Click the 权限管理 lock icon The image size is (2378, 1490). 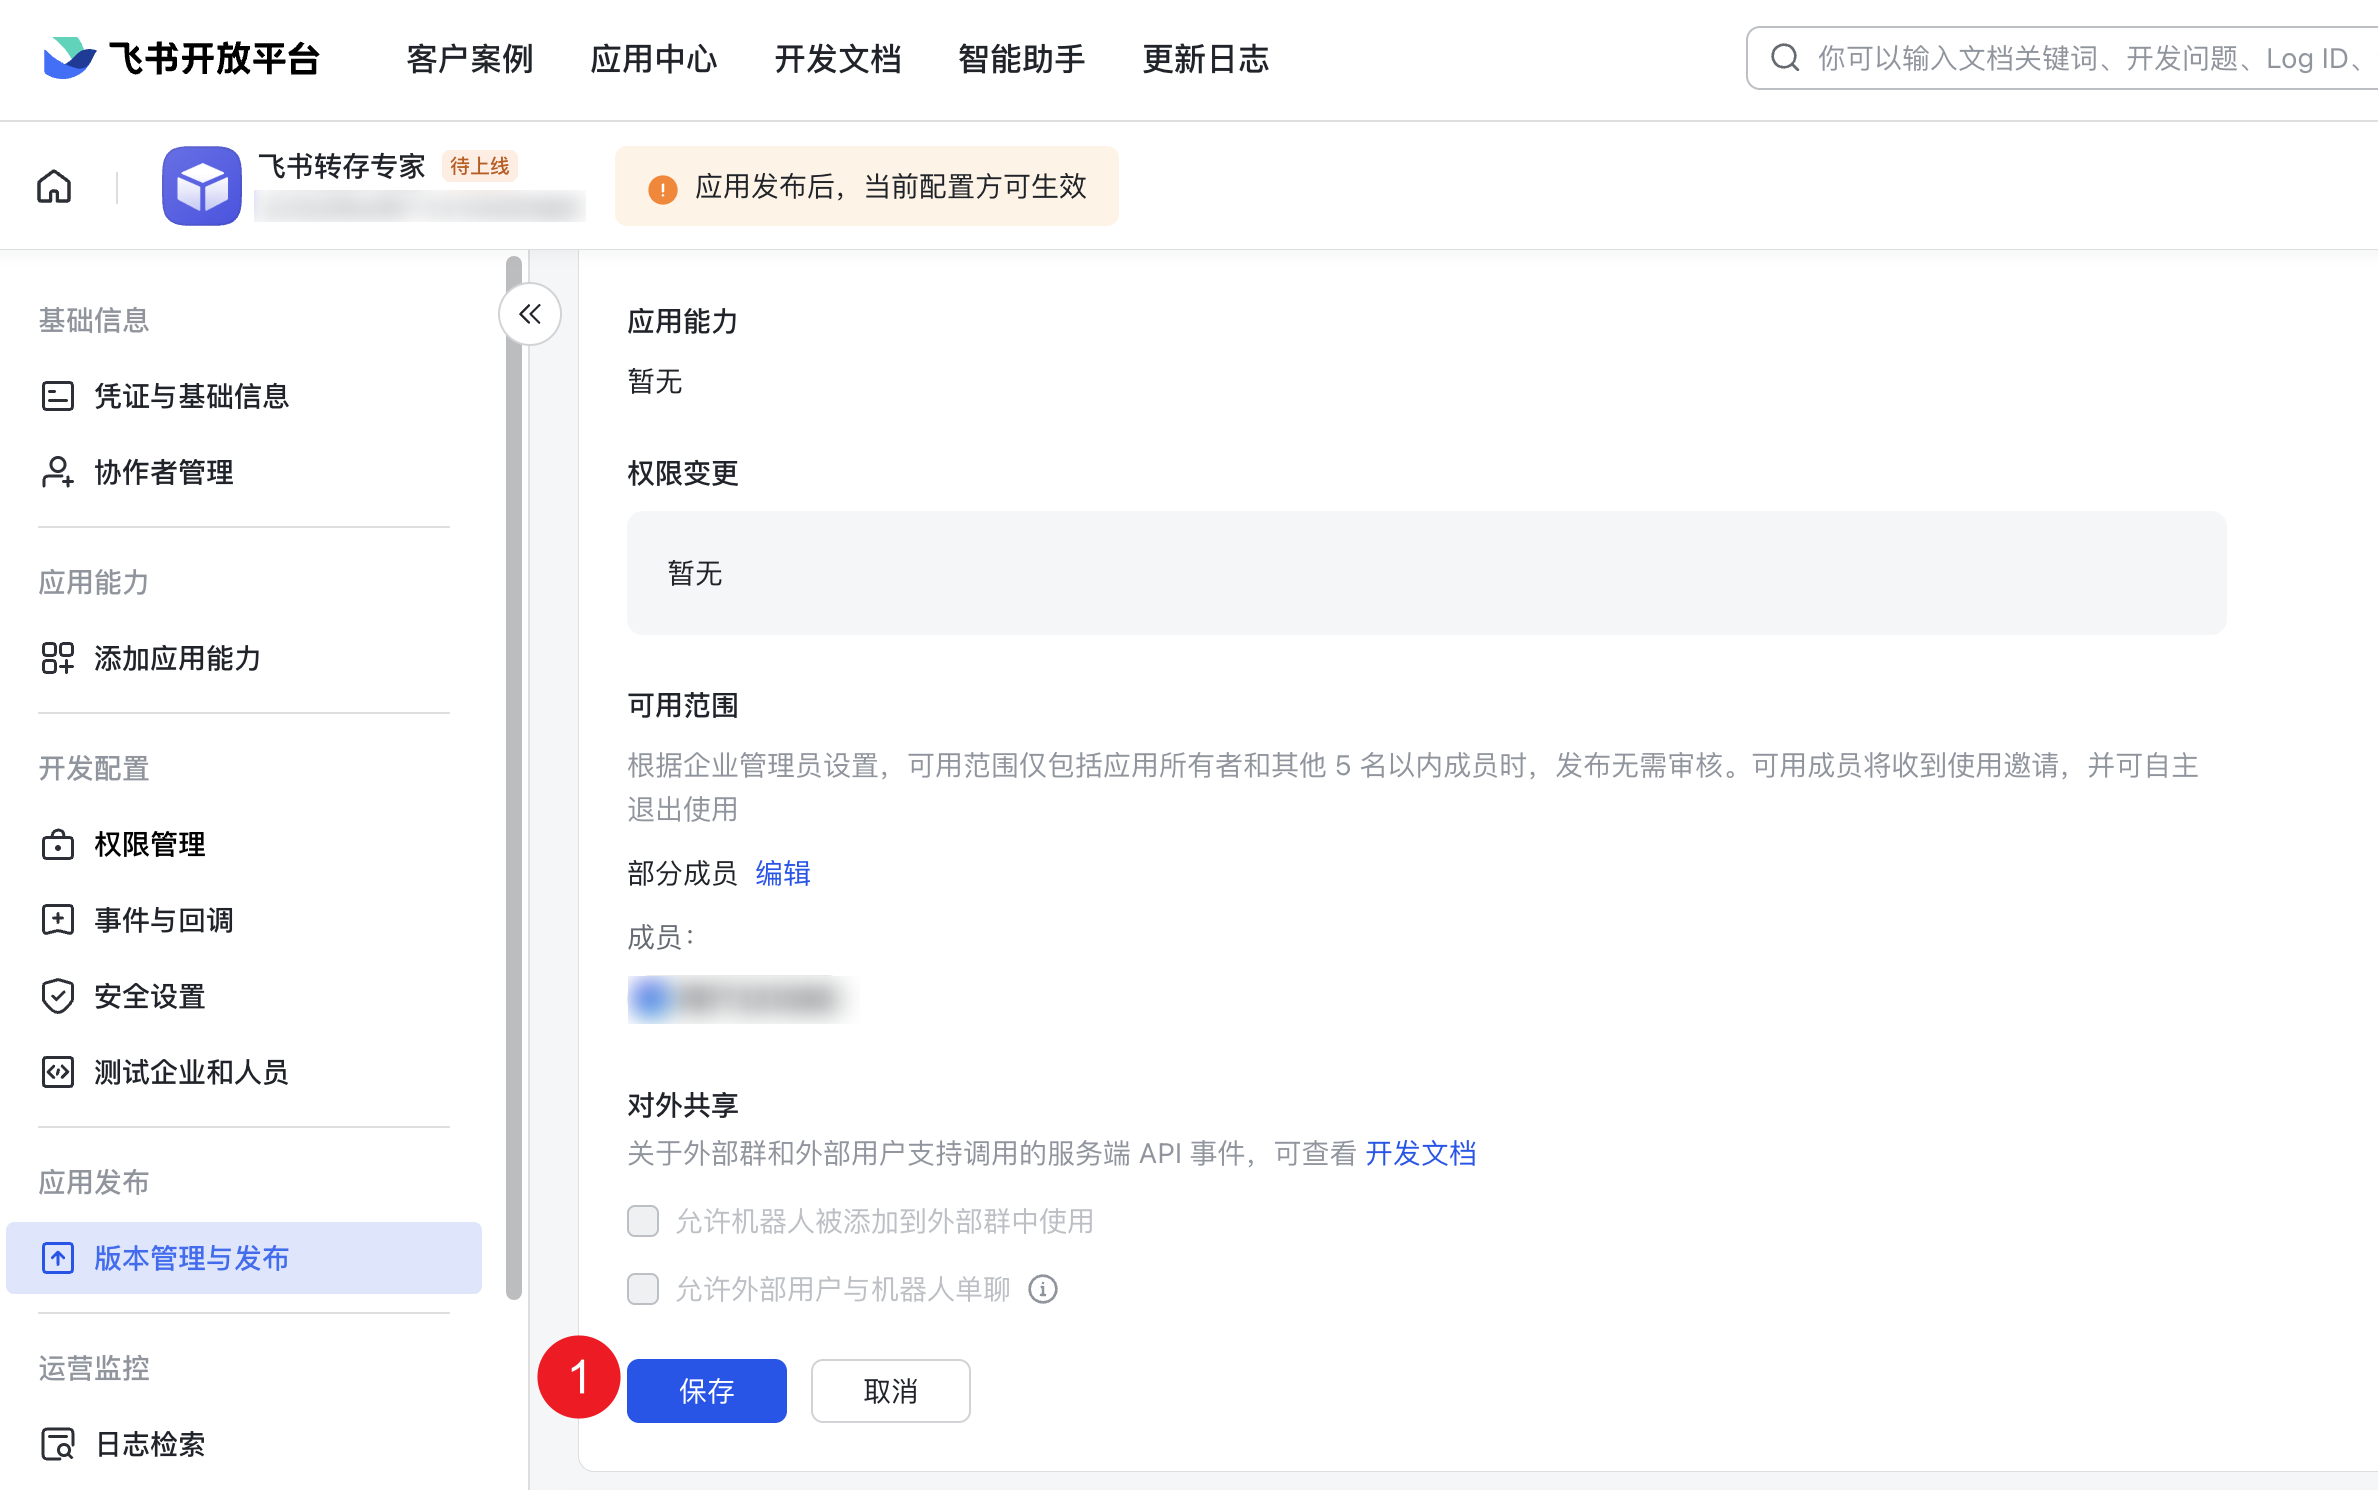click(x=58, y=844)
